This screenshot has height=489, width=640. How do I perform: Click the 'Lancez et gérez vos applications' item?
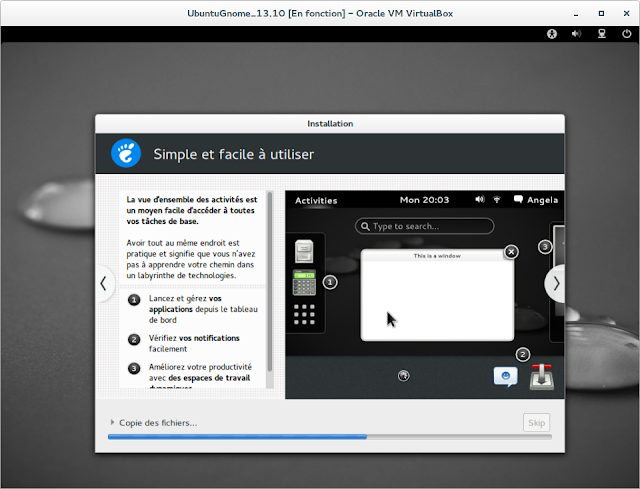point(203,309)
